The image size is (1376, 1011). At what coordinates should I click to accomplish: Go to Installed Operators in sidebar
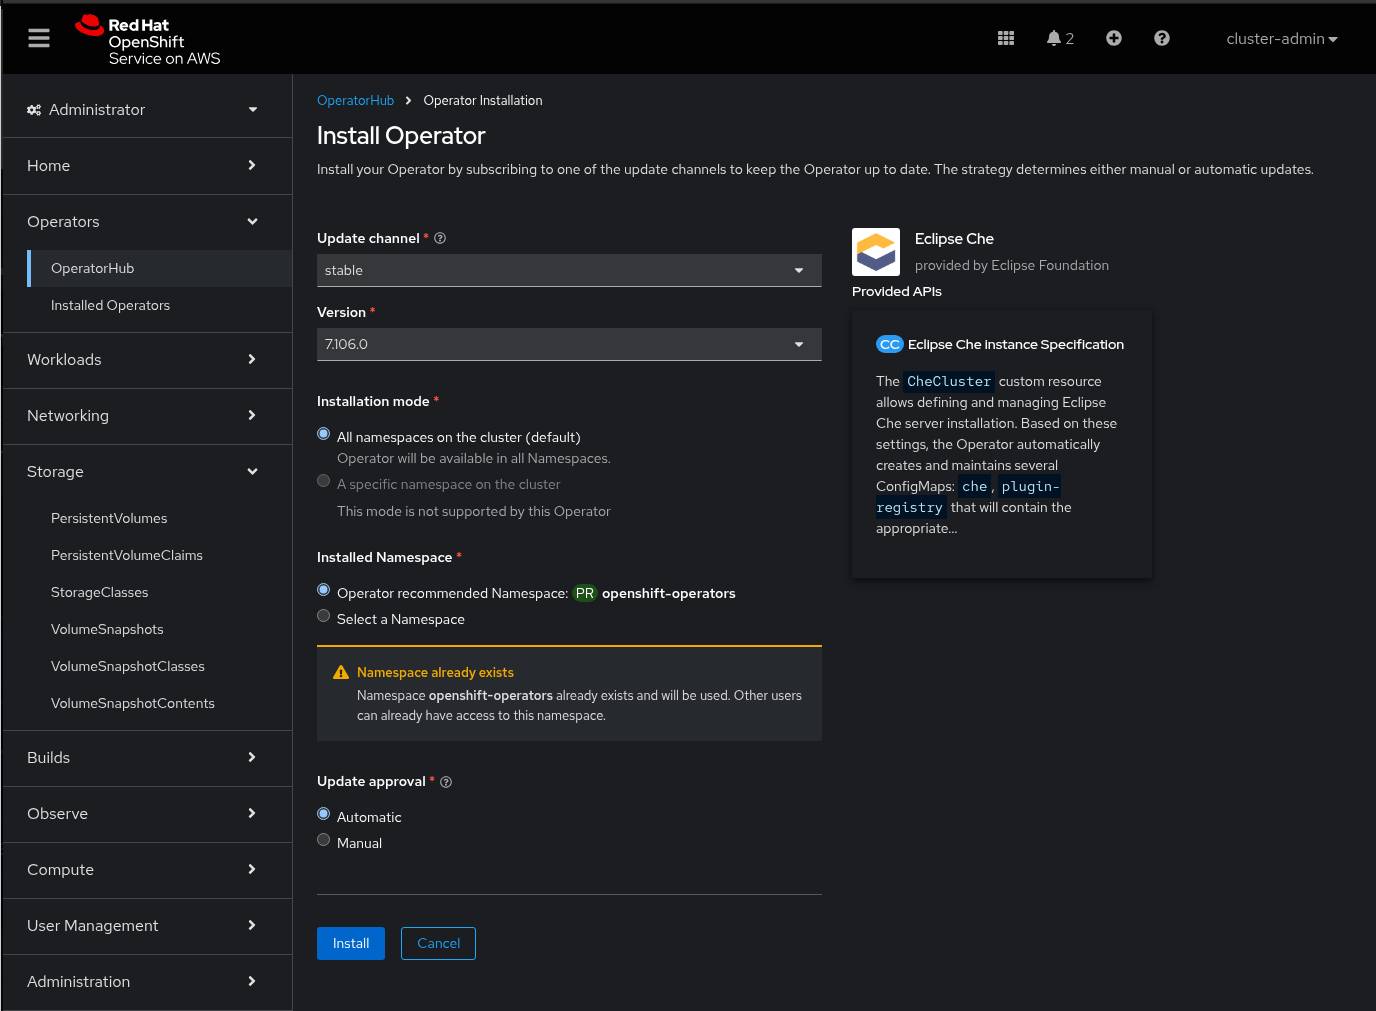pos(110,305)
